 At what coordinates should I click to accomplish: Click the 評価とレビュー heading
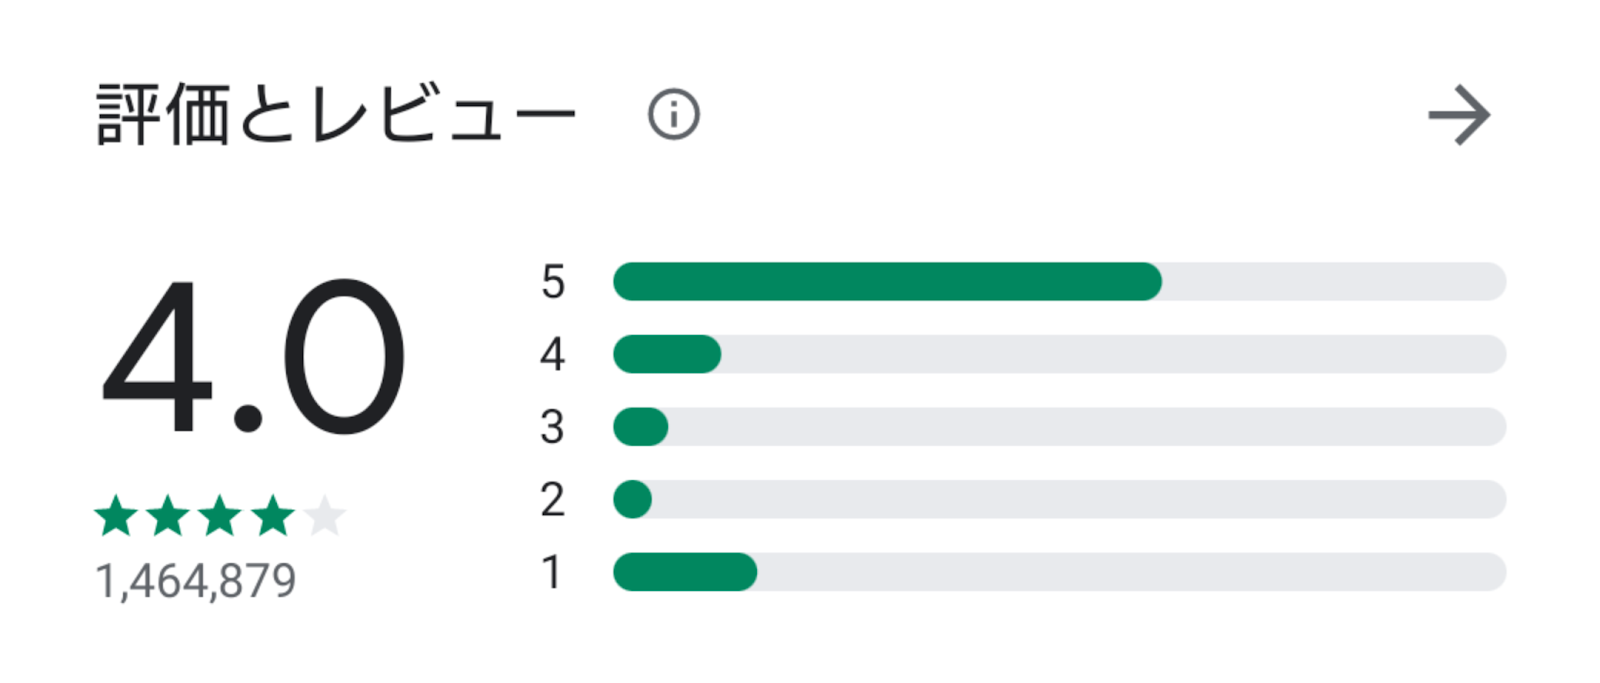coord(336,115)
